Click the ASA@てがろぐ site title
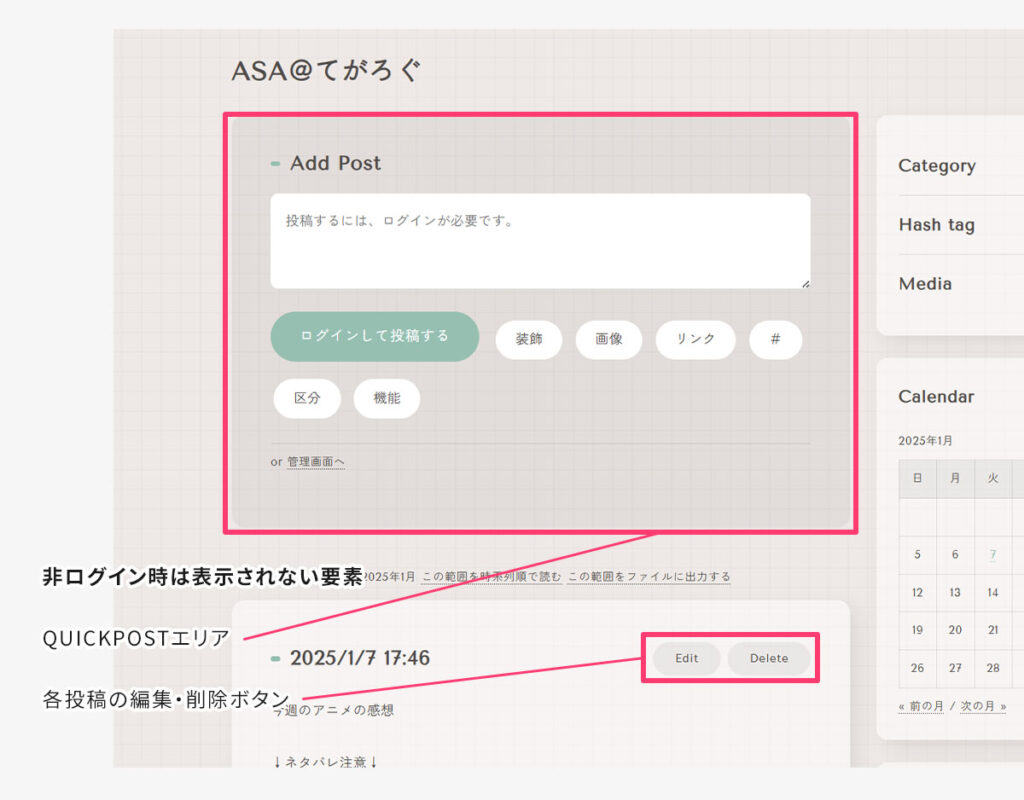Viewport: 1024px width, 800px height. (327, 71)
